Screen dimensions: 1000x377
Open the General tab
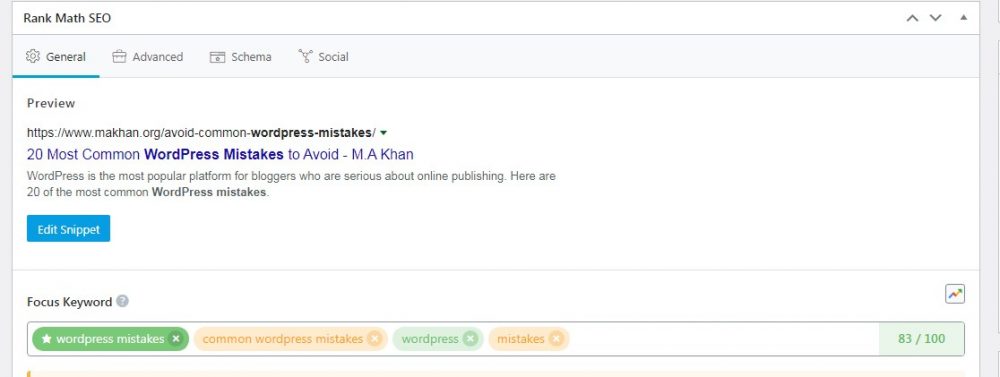pos(55,57)
